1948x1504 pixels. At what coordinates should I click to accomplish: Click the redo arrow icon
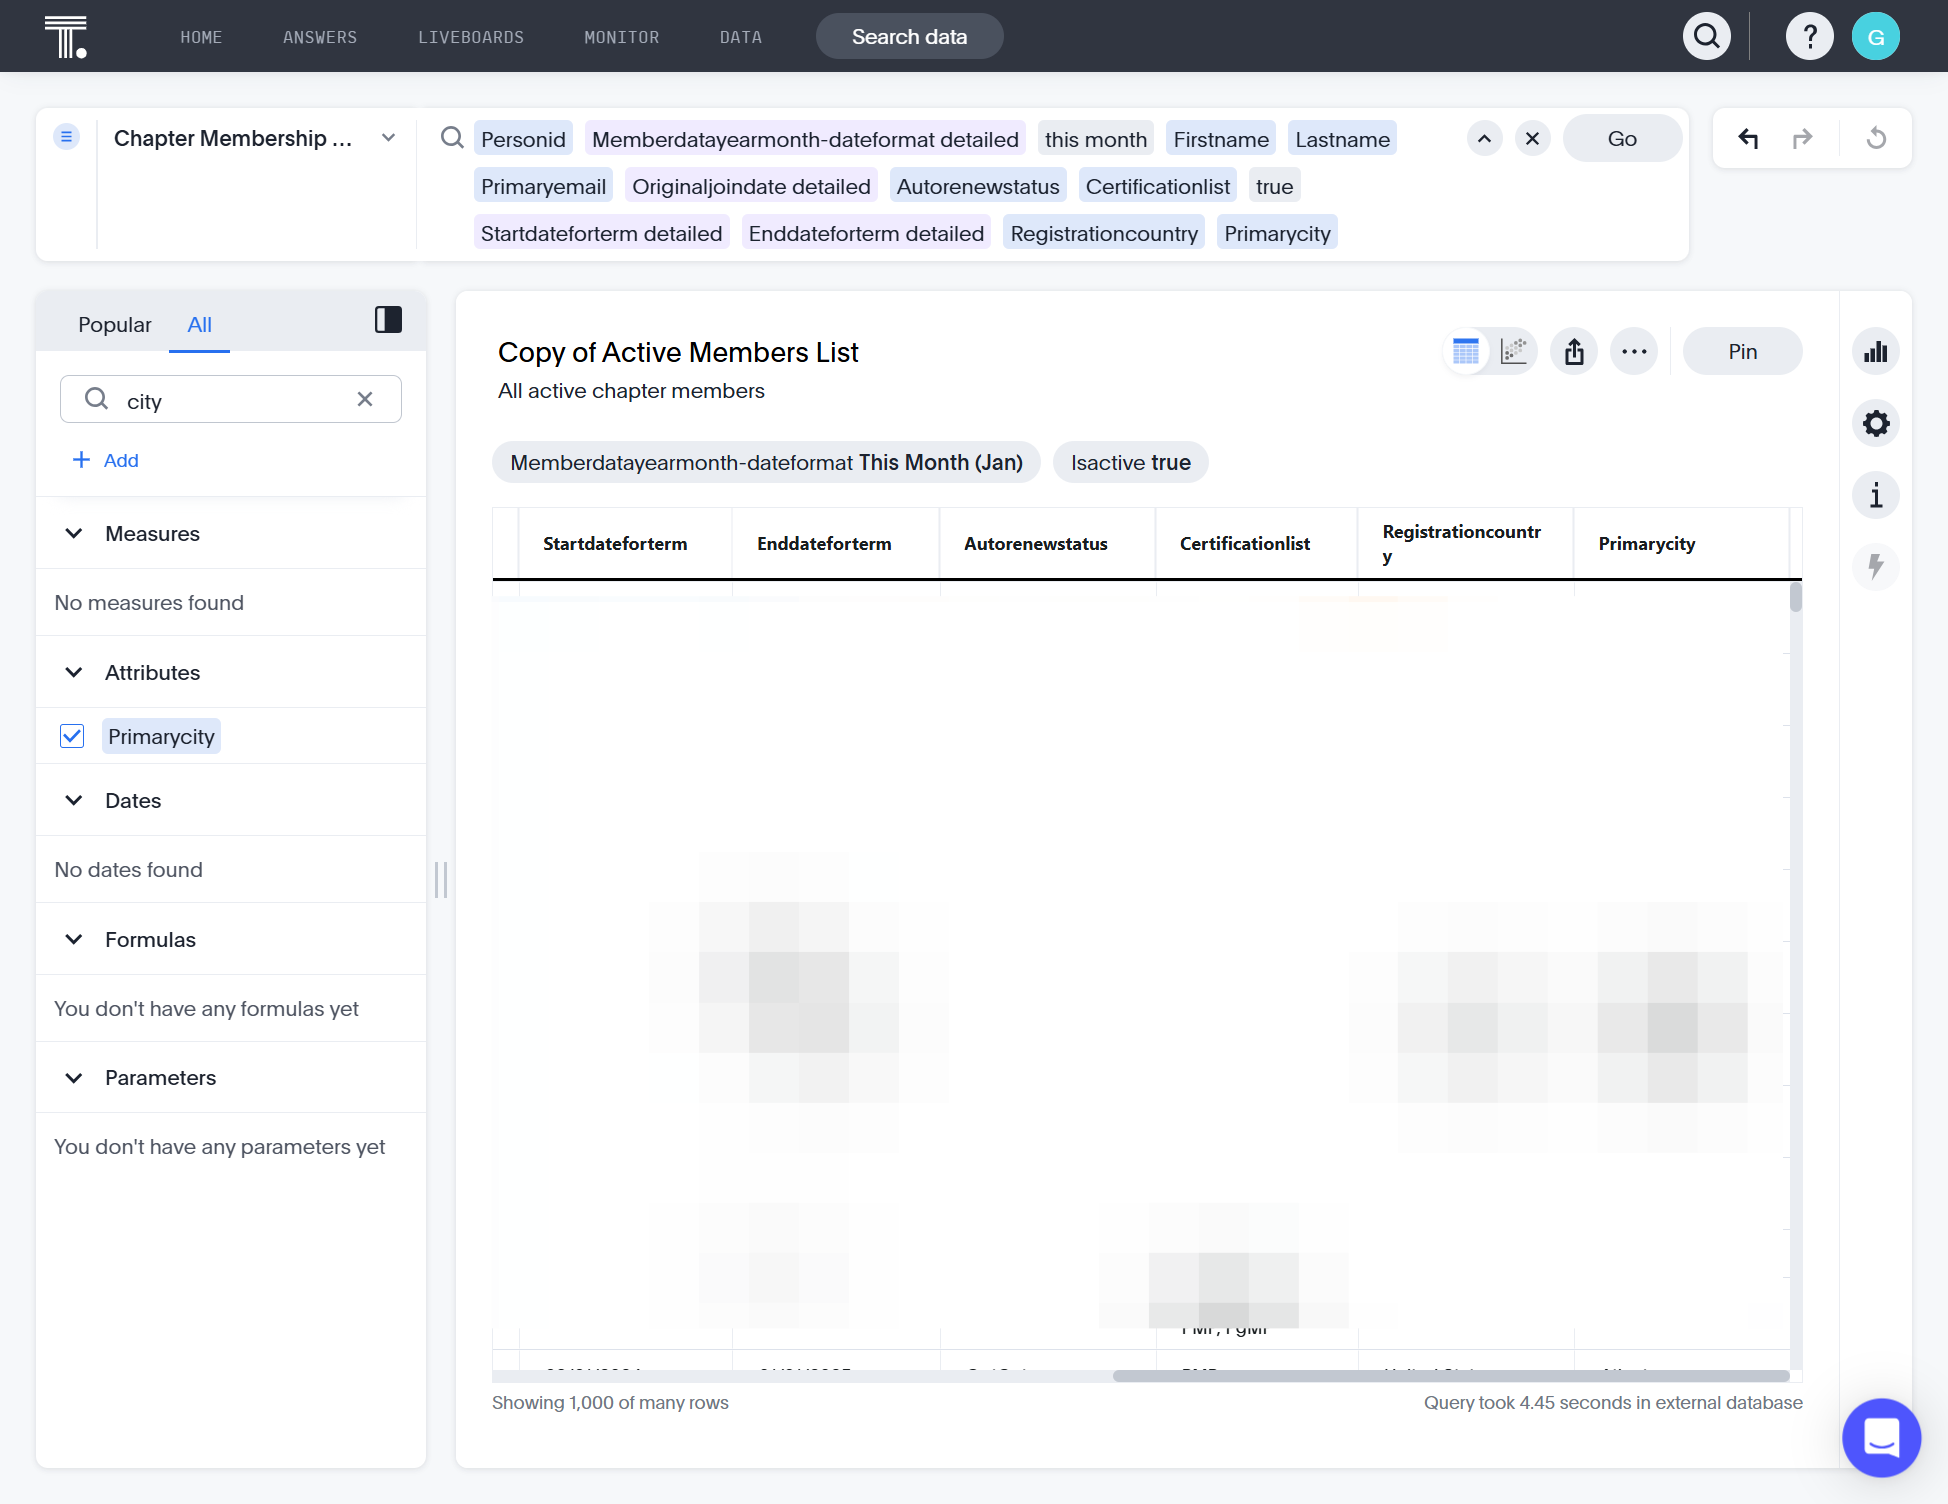point(1803,139)
